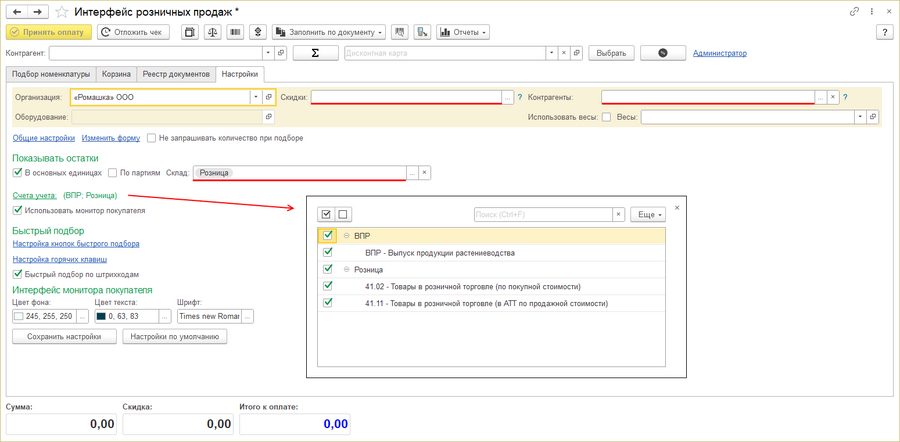Open the Заполнить по документу dropdown
The height and width of the screenshot is (442, 900).
[329, 32]
